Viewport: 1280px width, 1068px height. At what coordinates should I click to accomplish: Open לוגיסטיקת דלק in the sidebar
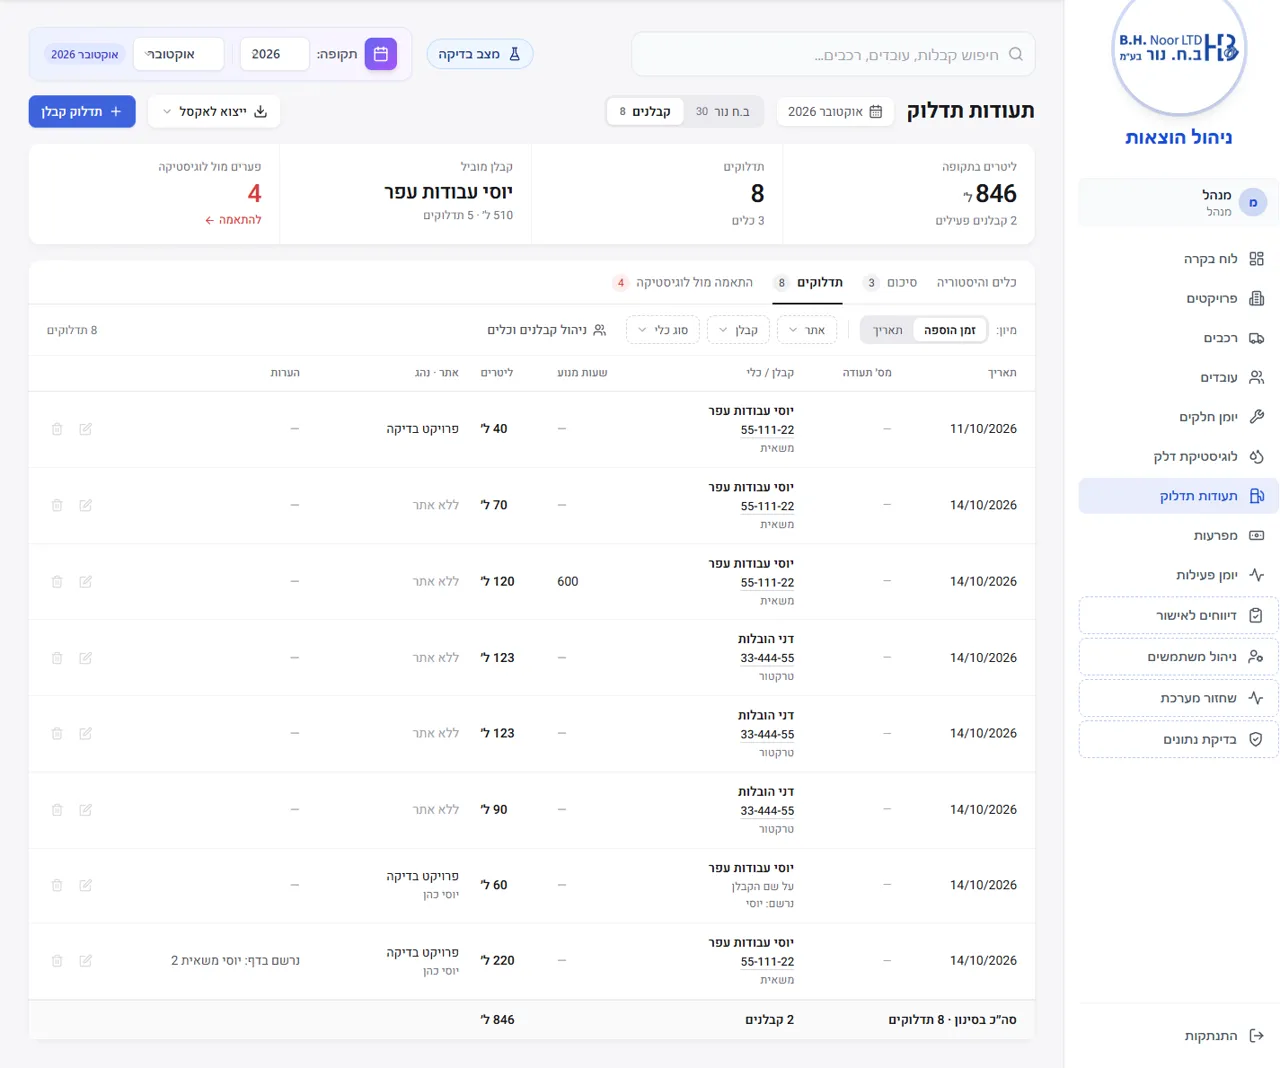(1178, 456)
